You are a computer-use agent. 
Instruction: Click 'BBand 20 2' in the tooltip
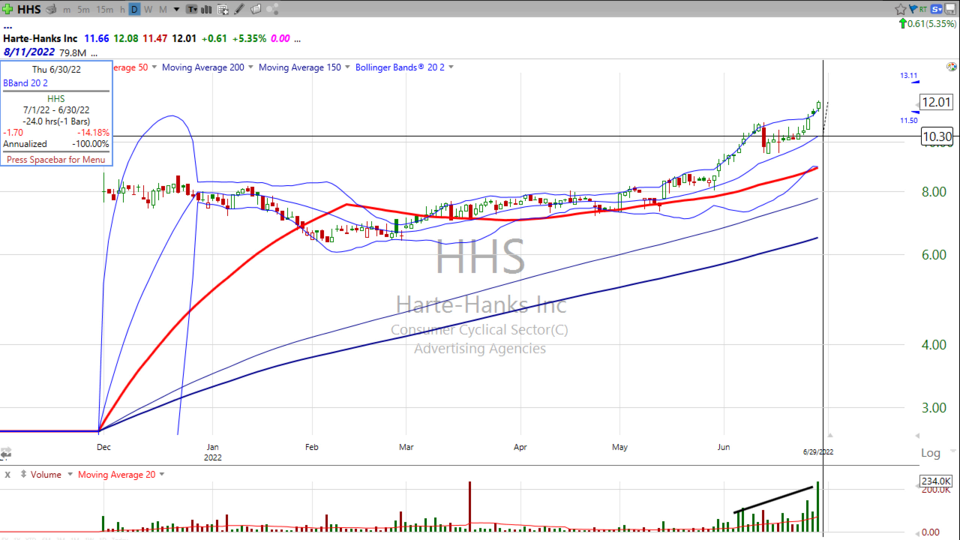(25, 83)
